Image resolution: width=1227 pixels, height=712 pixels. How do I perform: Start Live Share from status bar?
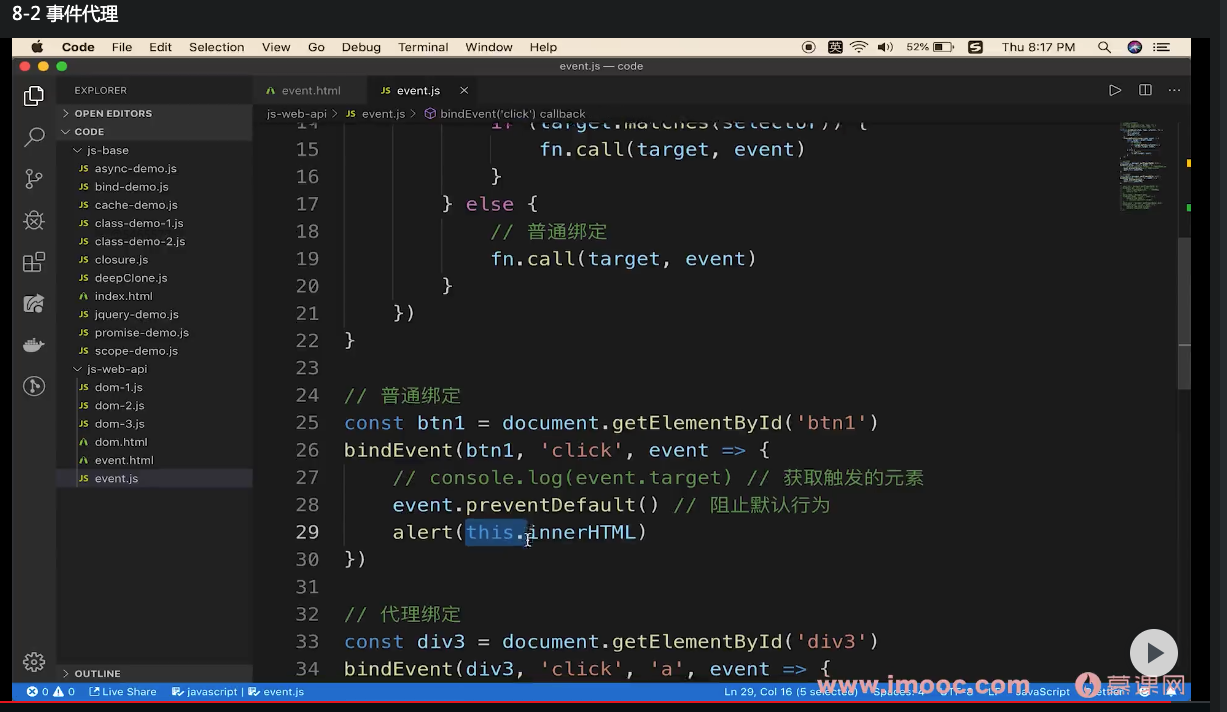(x=123, y=691)
